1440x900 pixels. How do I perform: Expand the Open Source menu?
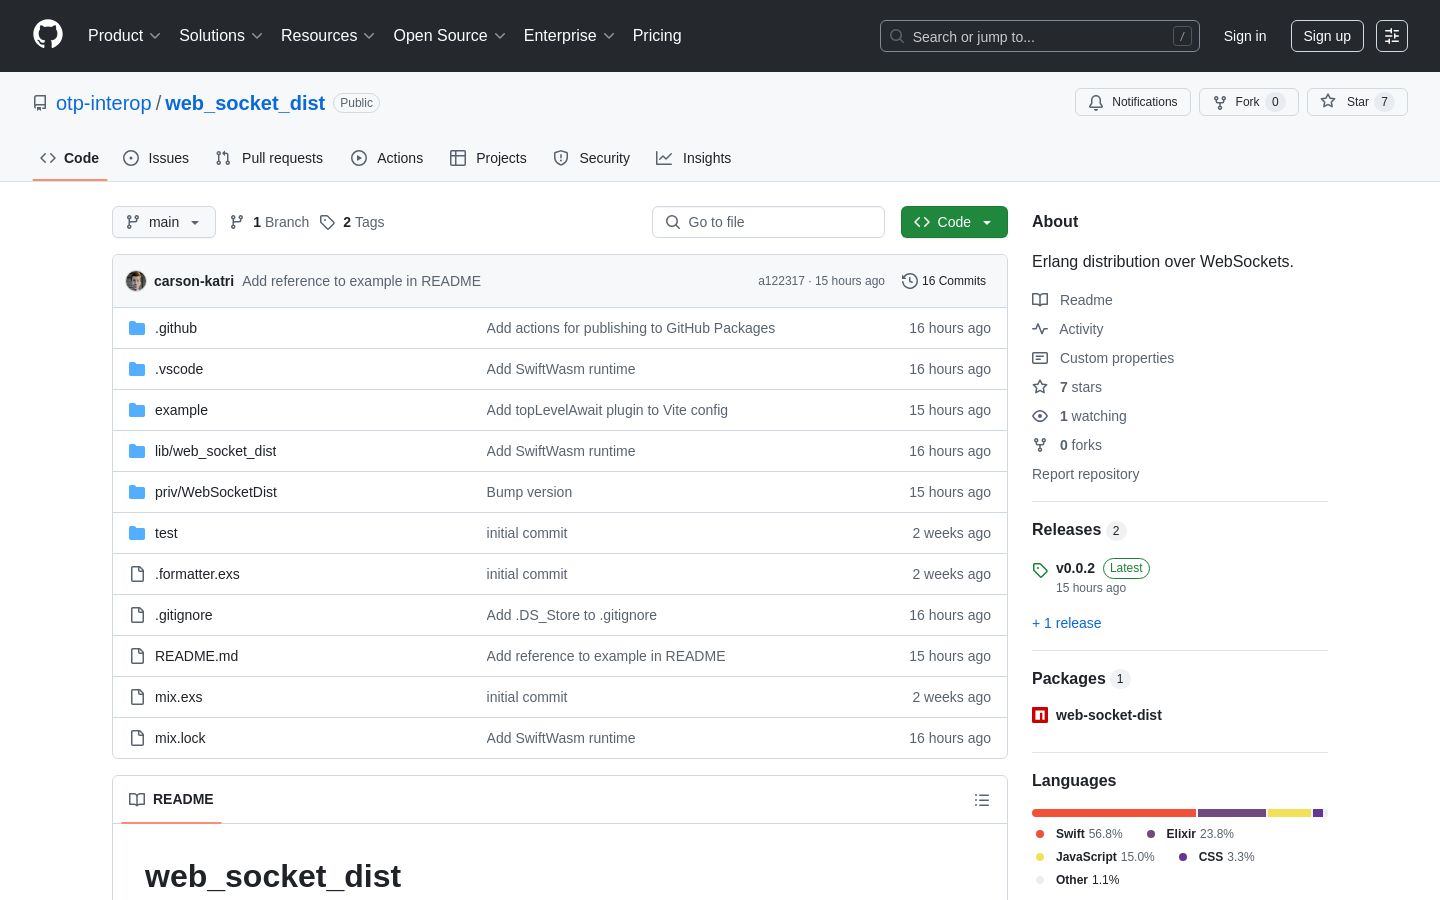click(x=449, y=36)
